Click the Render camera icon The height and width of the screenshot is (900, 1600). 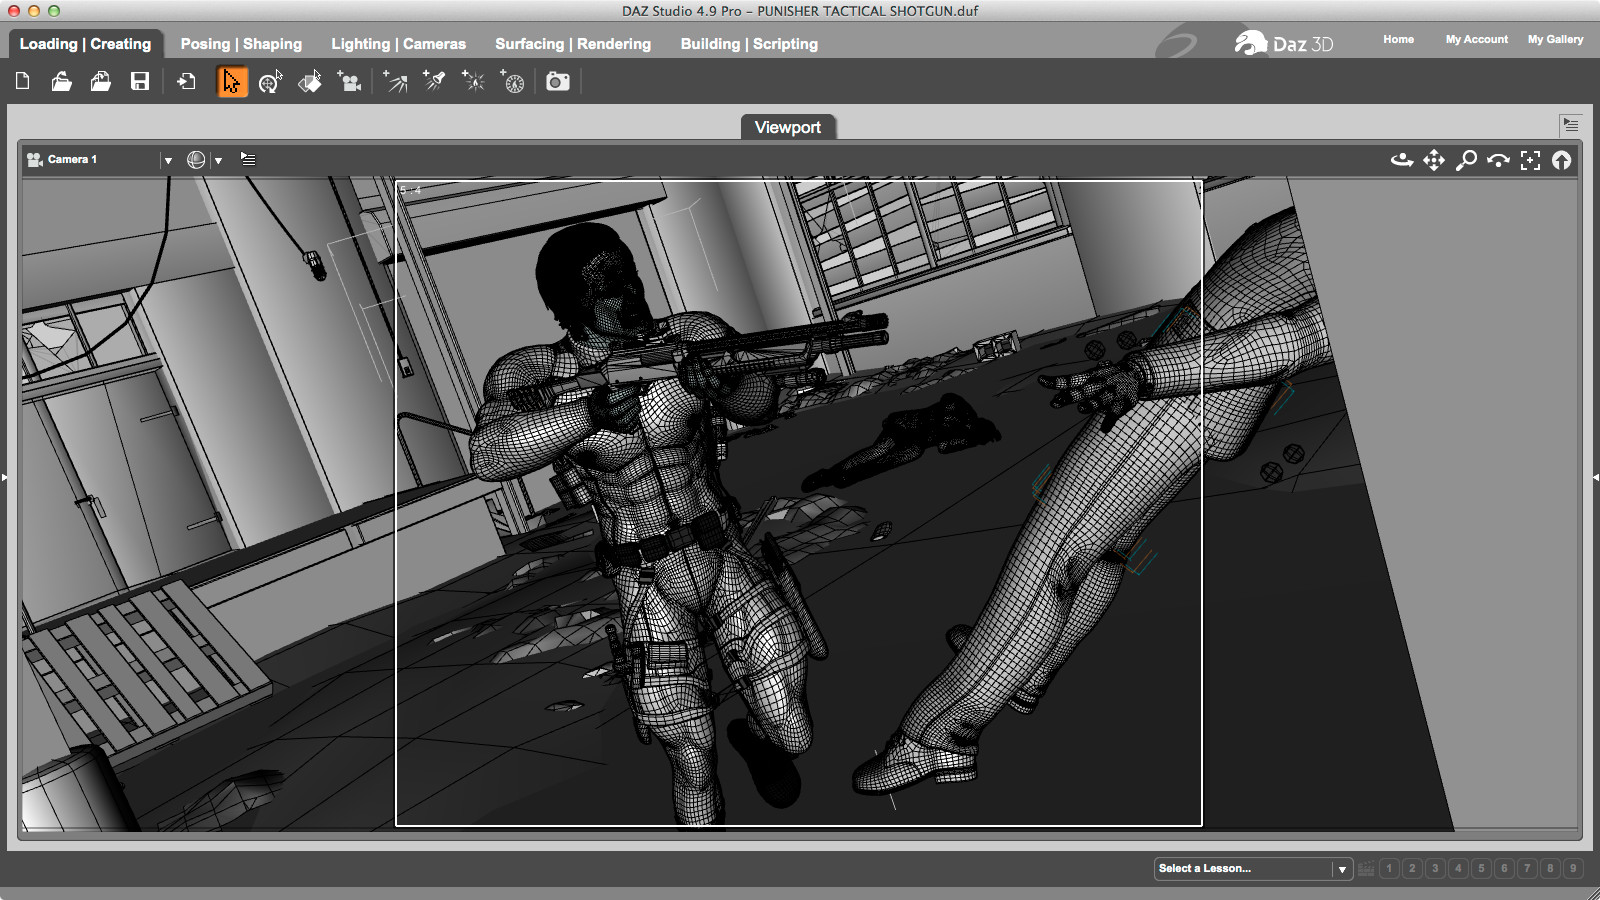(558, 81)
